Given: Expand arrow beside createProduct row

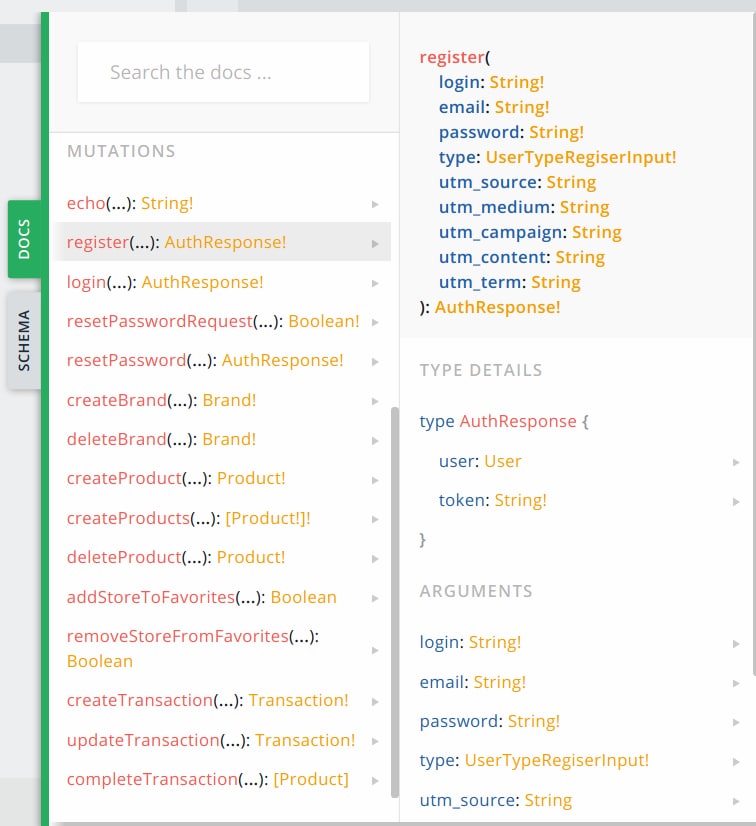Looking at the screenshot, I should pyautogui.click(x=375, y=480).
